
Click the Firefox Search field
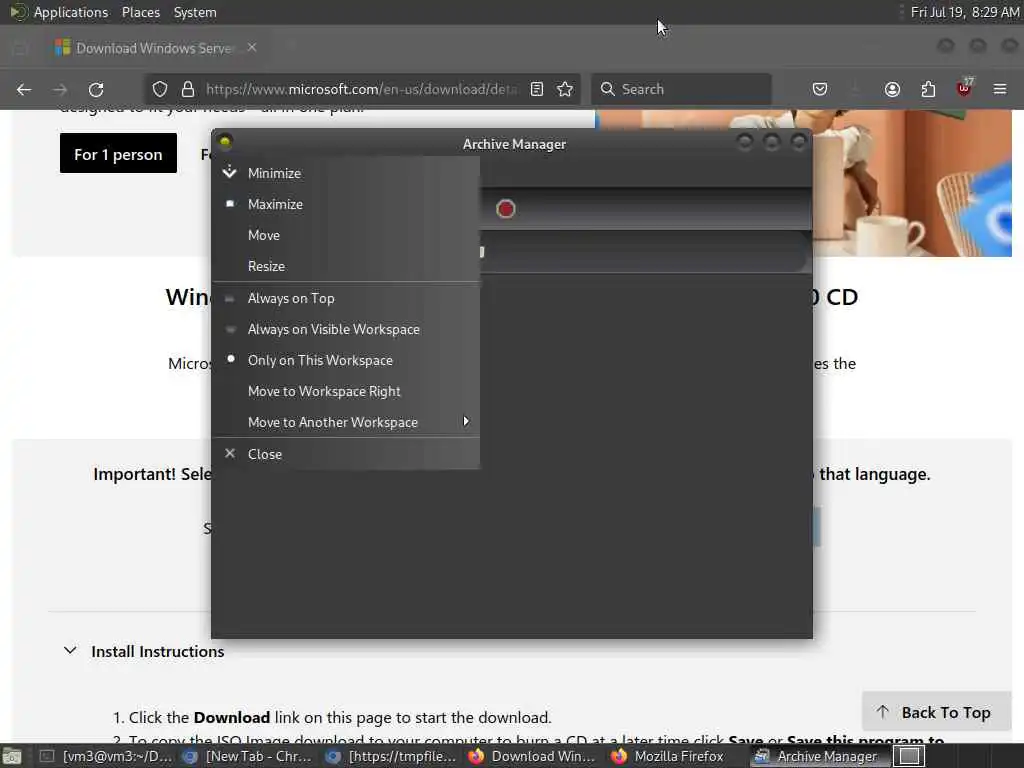(x=681, y=89)
